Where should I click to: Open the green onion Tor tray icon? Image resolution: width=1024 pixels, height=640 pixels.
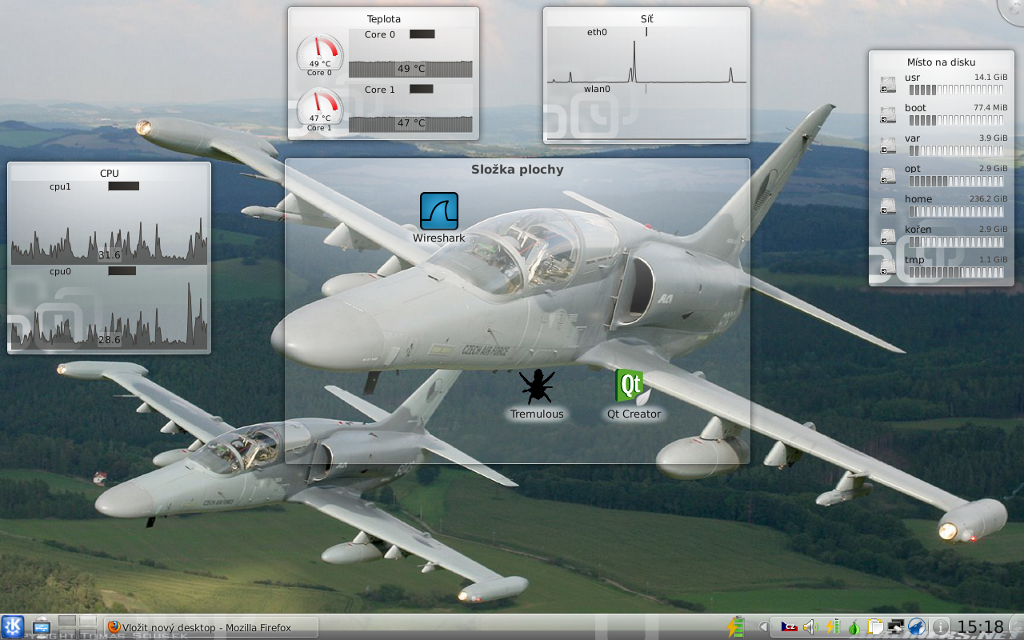click(854, 628)
